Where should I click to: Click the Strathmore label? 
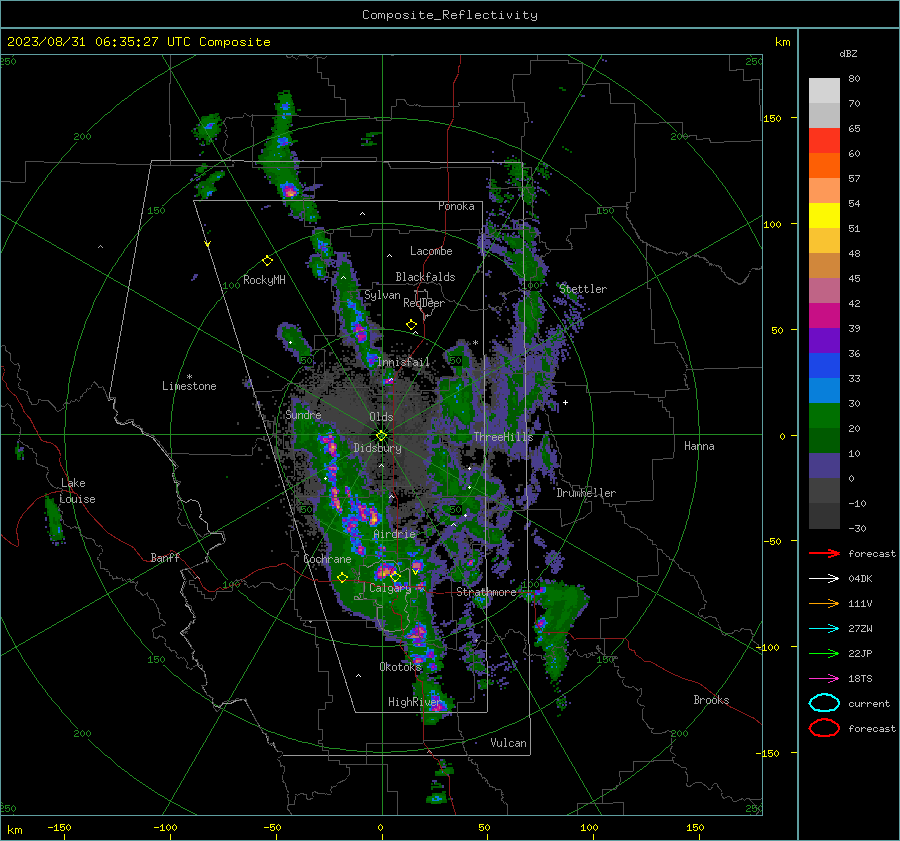click(486, 592)
